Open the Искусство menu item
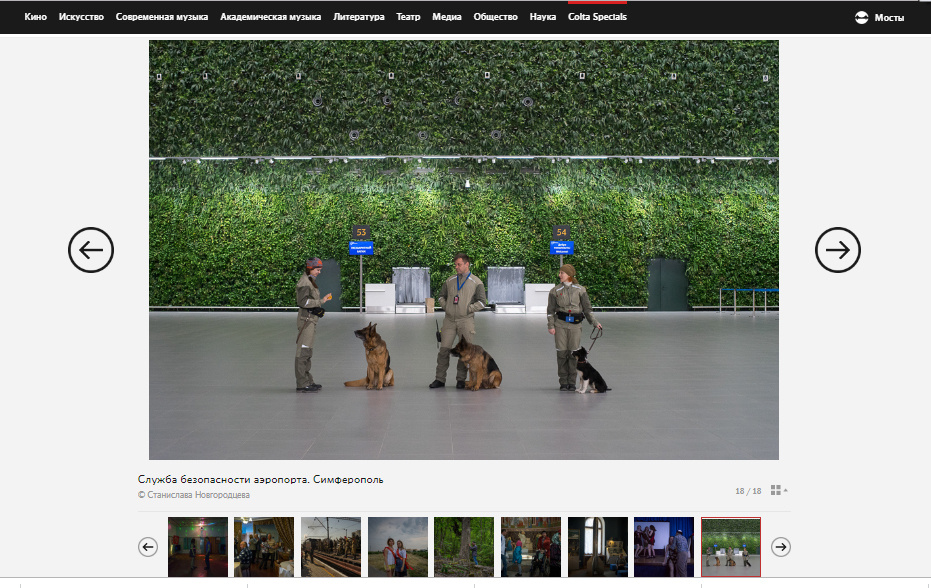931x588 pixels. 81,17
